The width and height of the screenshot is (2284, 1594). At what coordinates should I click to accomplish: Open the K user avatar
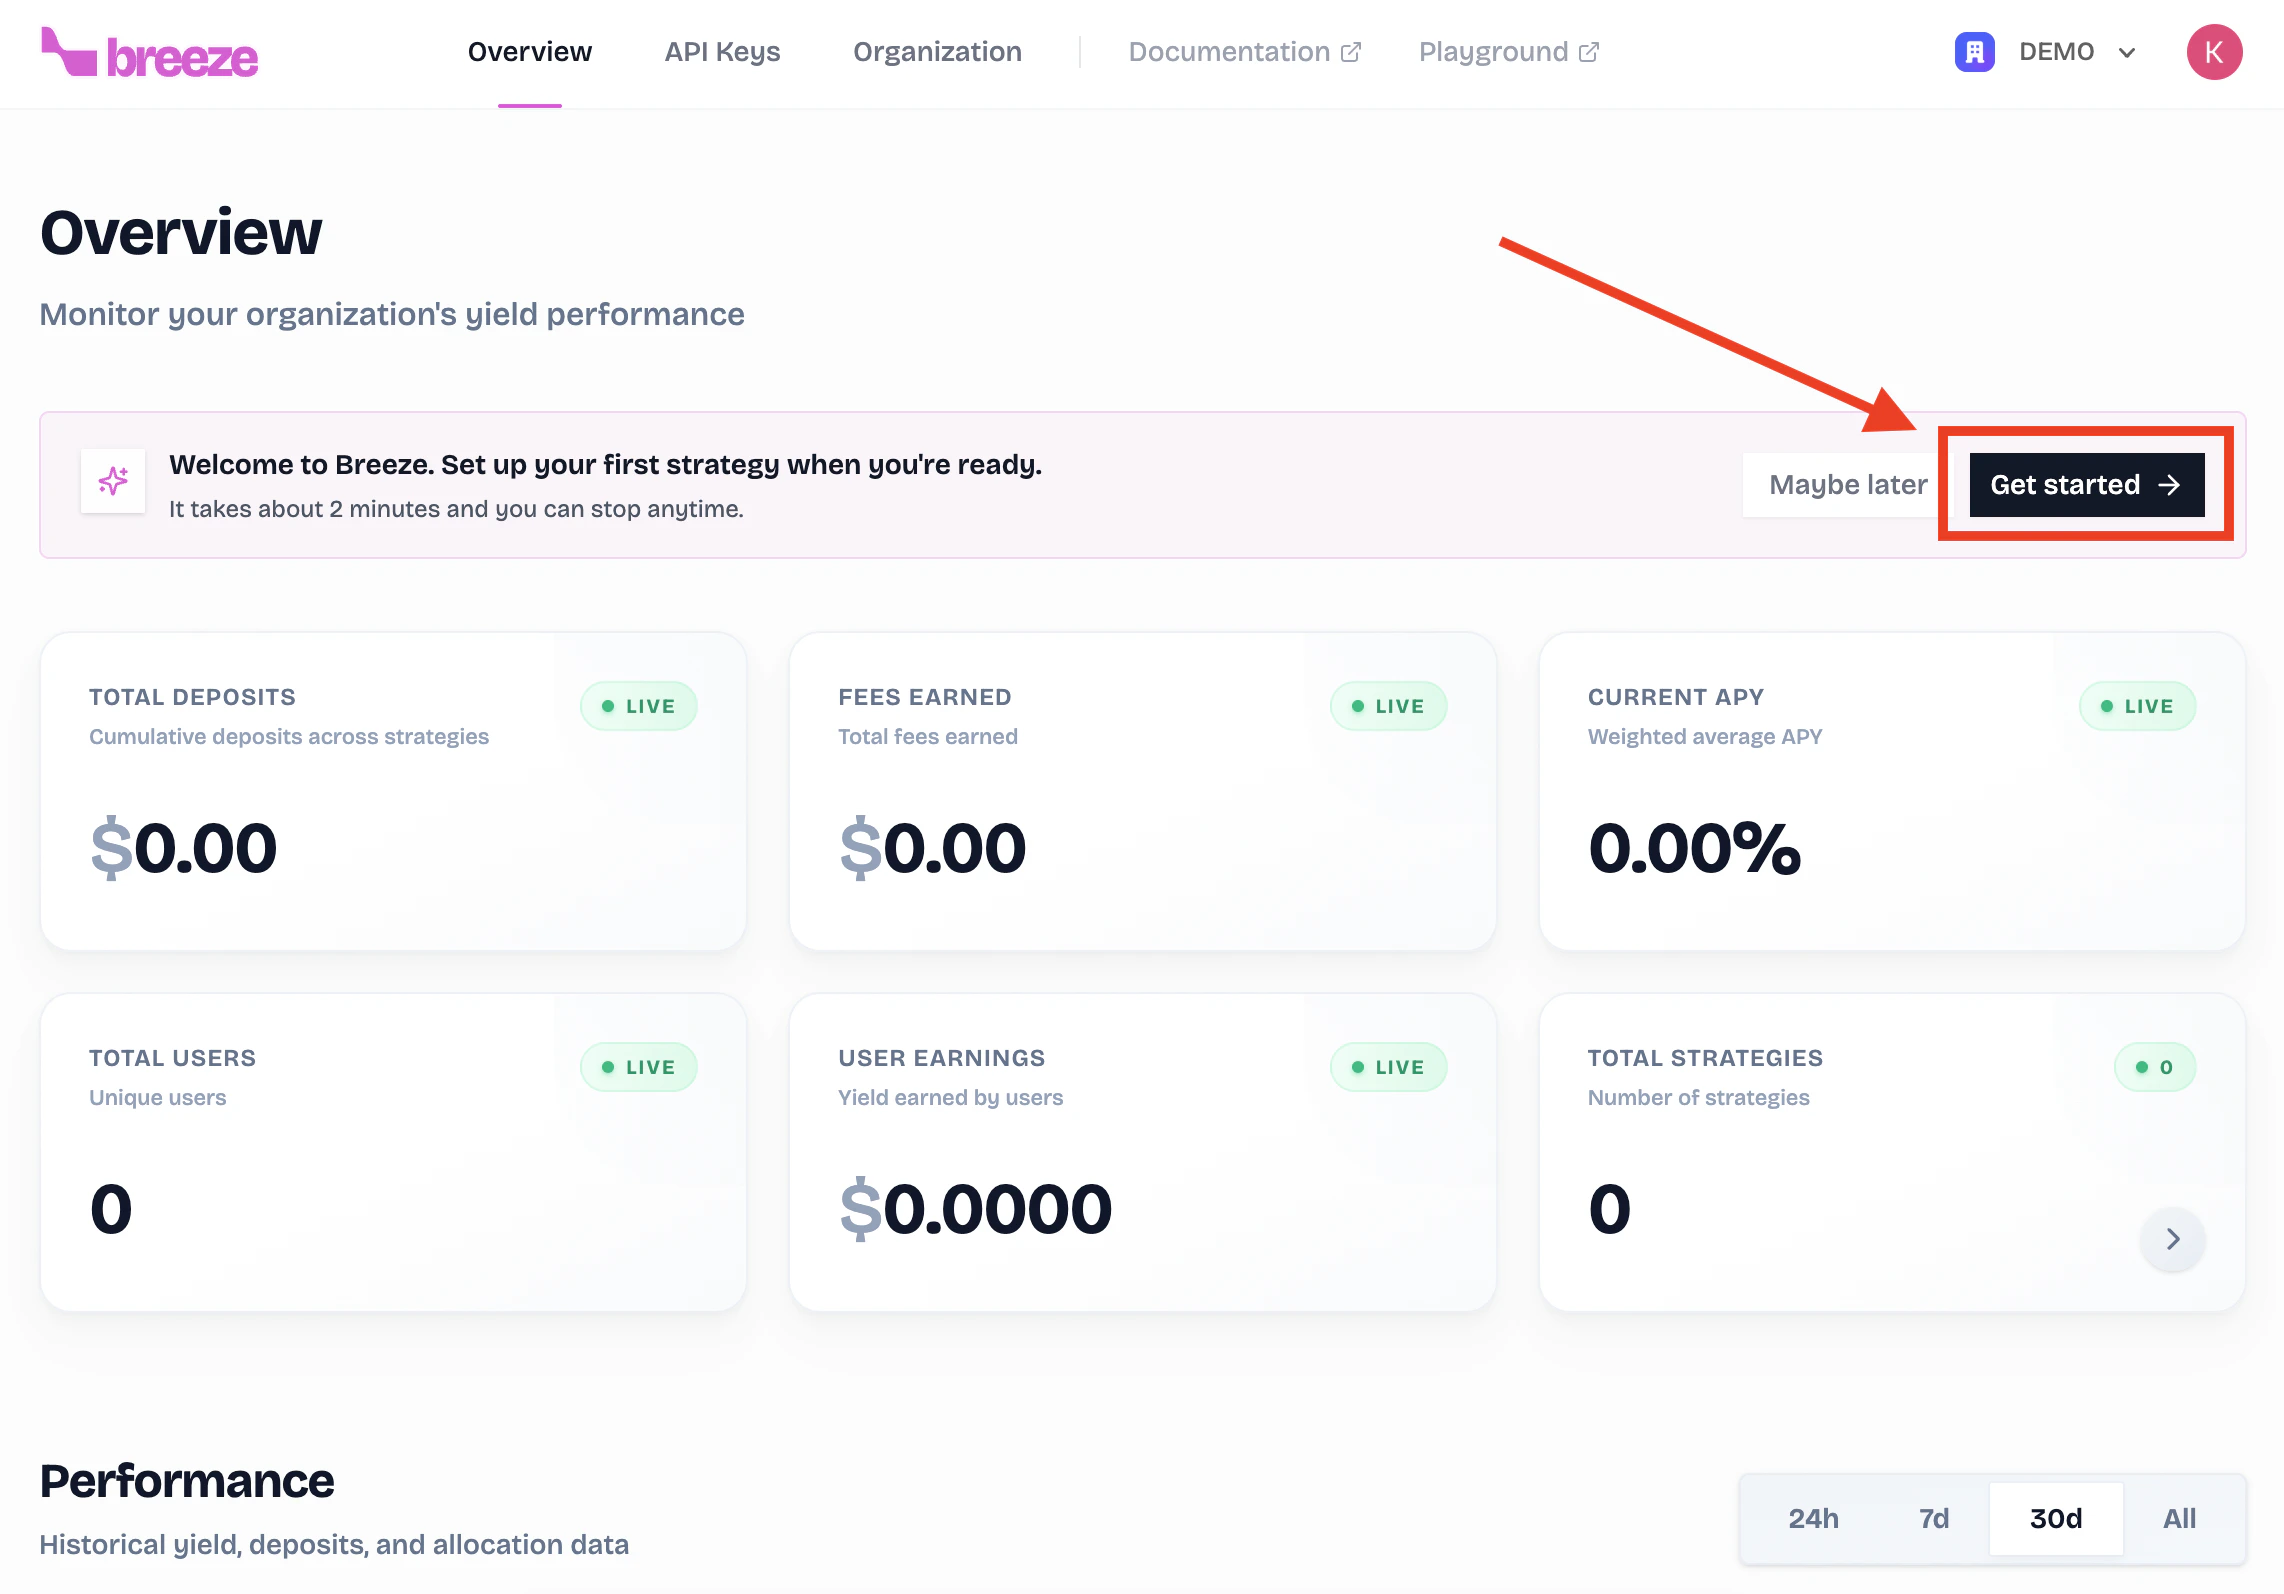(x=2214, y=52)
